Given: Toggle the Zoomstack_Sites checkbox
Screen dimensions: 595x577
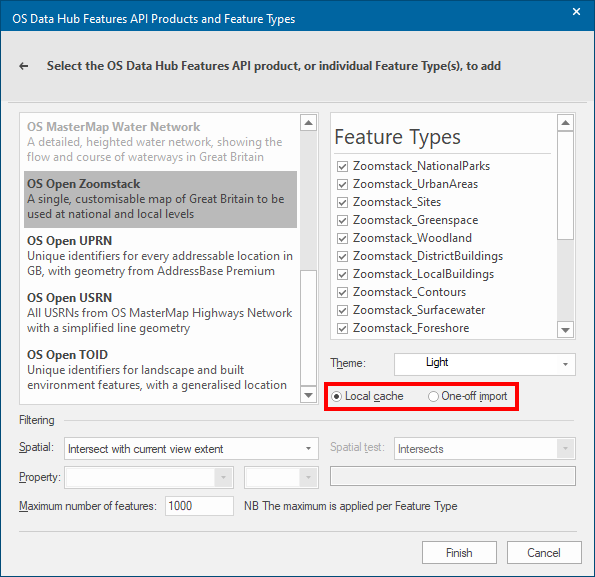Looking at the screenshot, I should 342,202.
